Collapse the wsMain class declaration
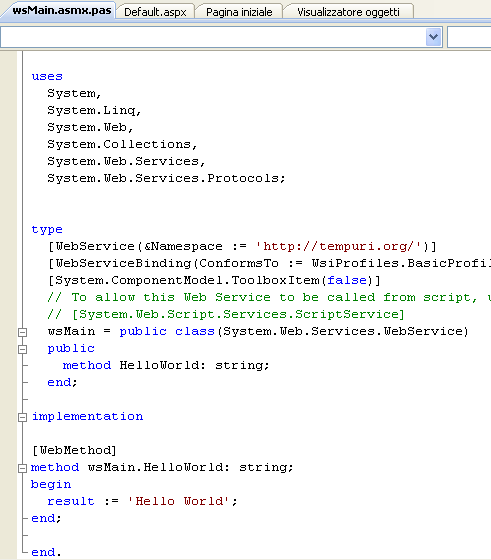The image size is (491, 560). coord(22,332)
